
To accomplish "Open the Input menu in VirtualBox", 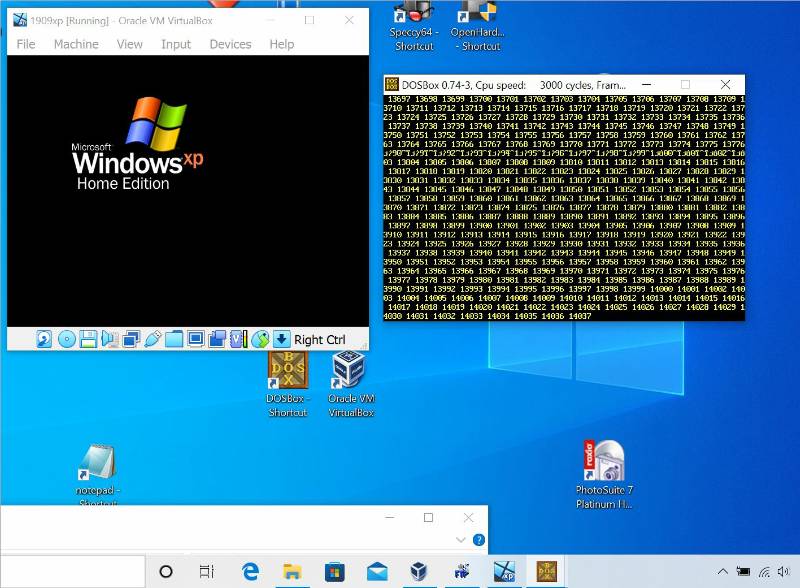I will [x=176, y=44].
